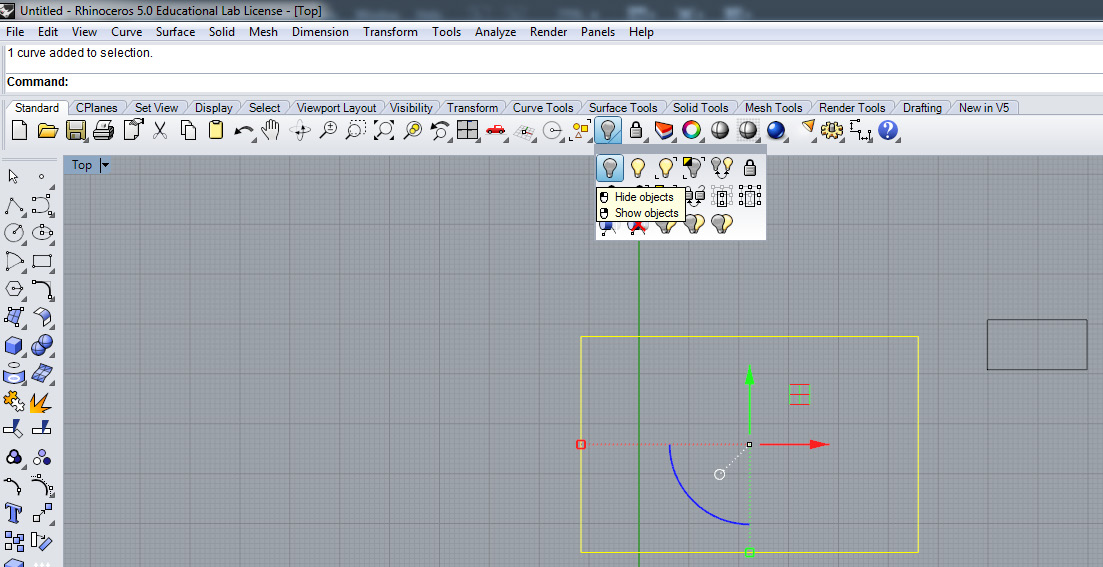Save the model with the floppy disk icon

coord(76,130)
